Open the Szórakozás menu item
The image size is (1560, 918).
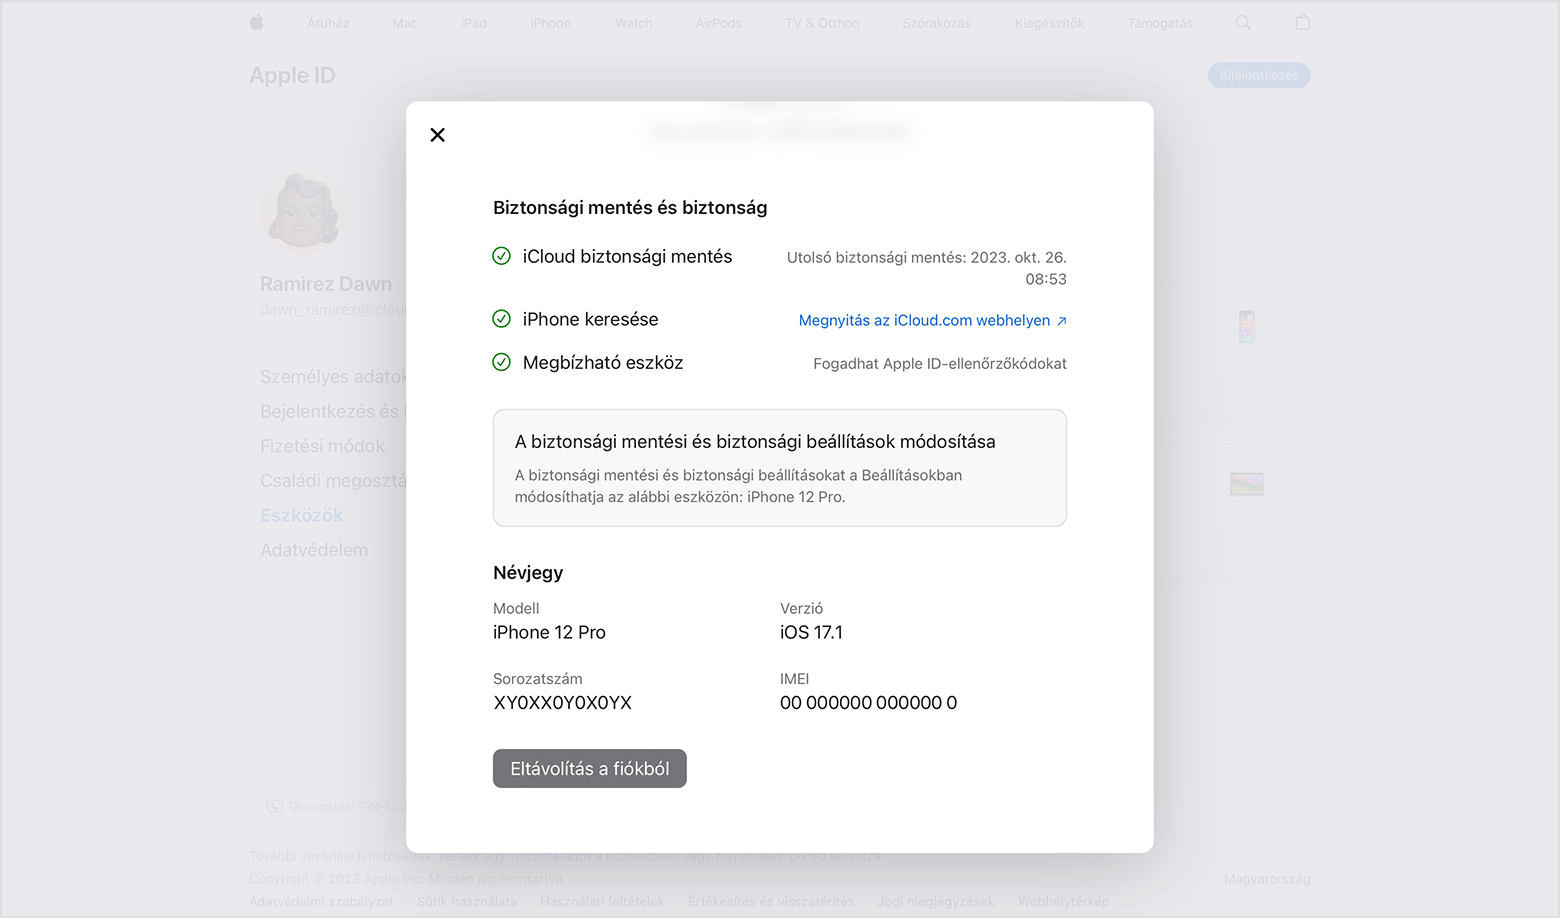point(936,23)
